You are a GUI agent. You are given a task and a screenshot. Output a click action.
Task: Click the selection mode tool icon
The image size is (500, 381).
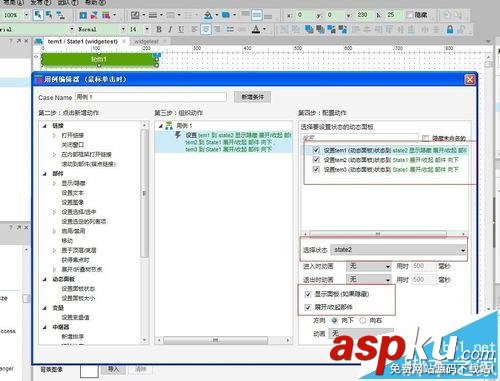point(38,15)
